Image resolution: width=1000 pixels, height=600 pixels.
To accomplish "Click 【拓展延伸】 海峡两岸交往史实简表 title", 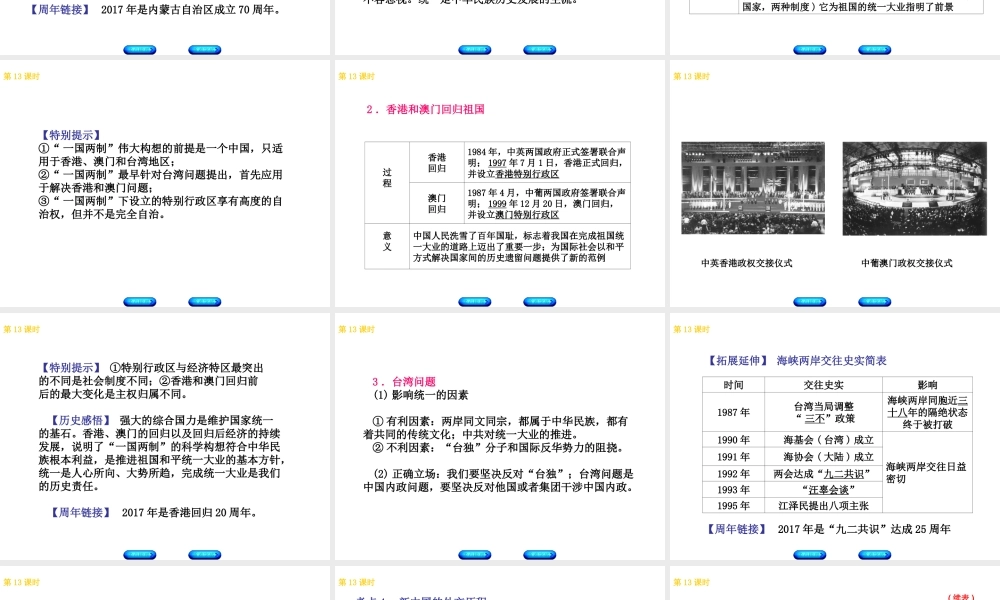I will point(797,360).
